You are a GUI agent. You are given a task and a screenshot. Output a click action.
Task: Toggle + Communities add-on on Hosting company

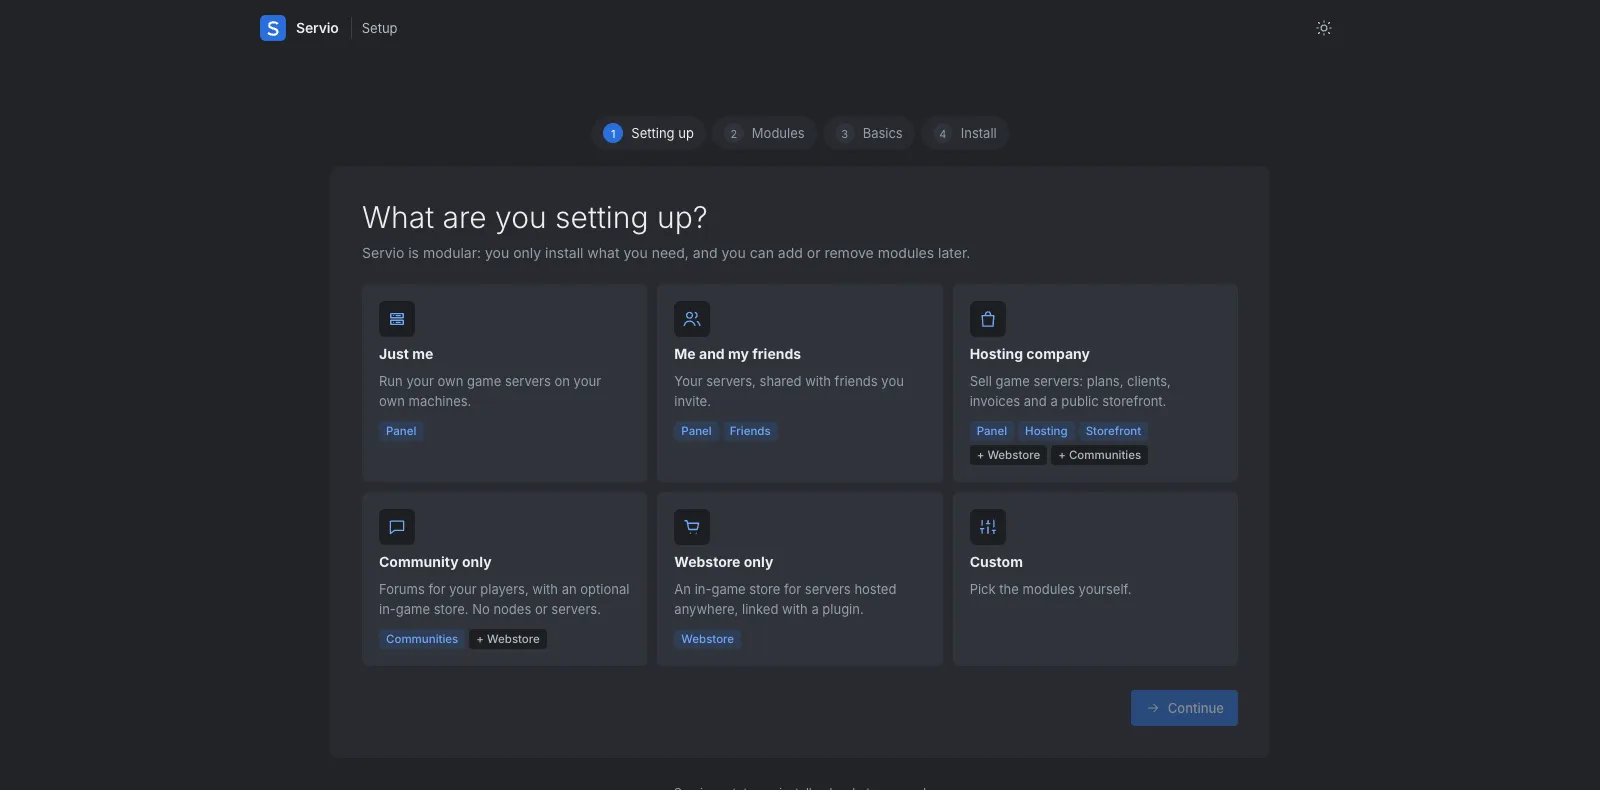[x=1099, y=455]
